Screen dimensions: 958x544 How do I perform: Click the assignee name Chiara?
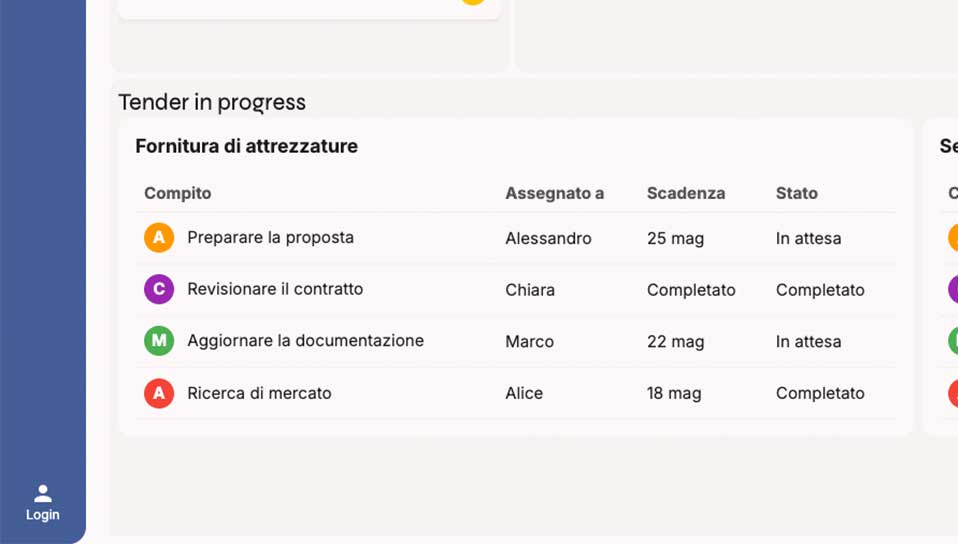coord(530,290)
